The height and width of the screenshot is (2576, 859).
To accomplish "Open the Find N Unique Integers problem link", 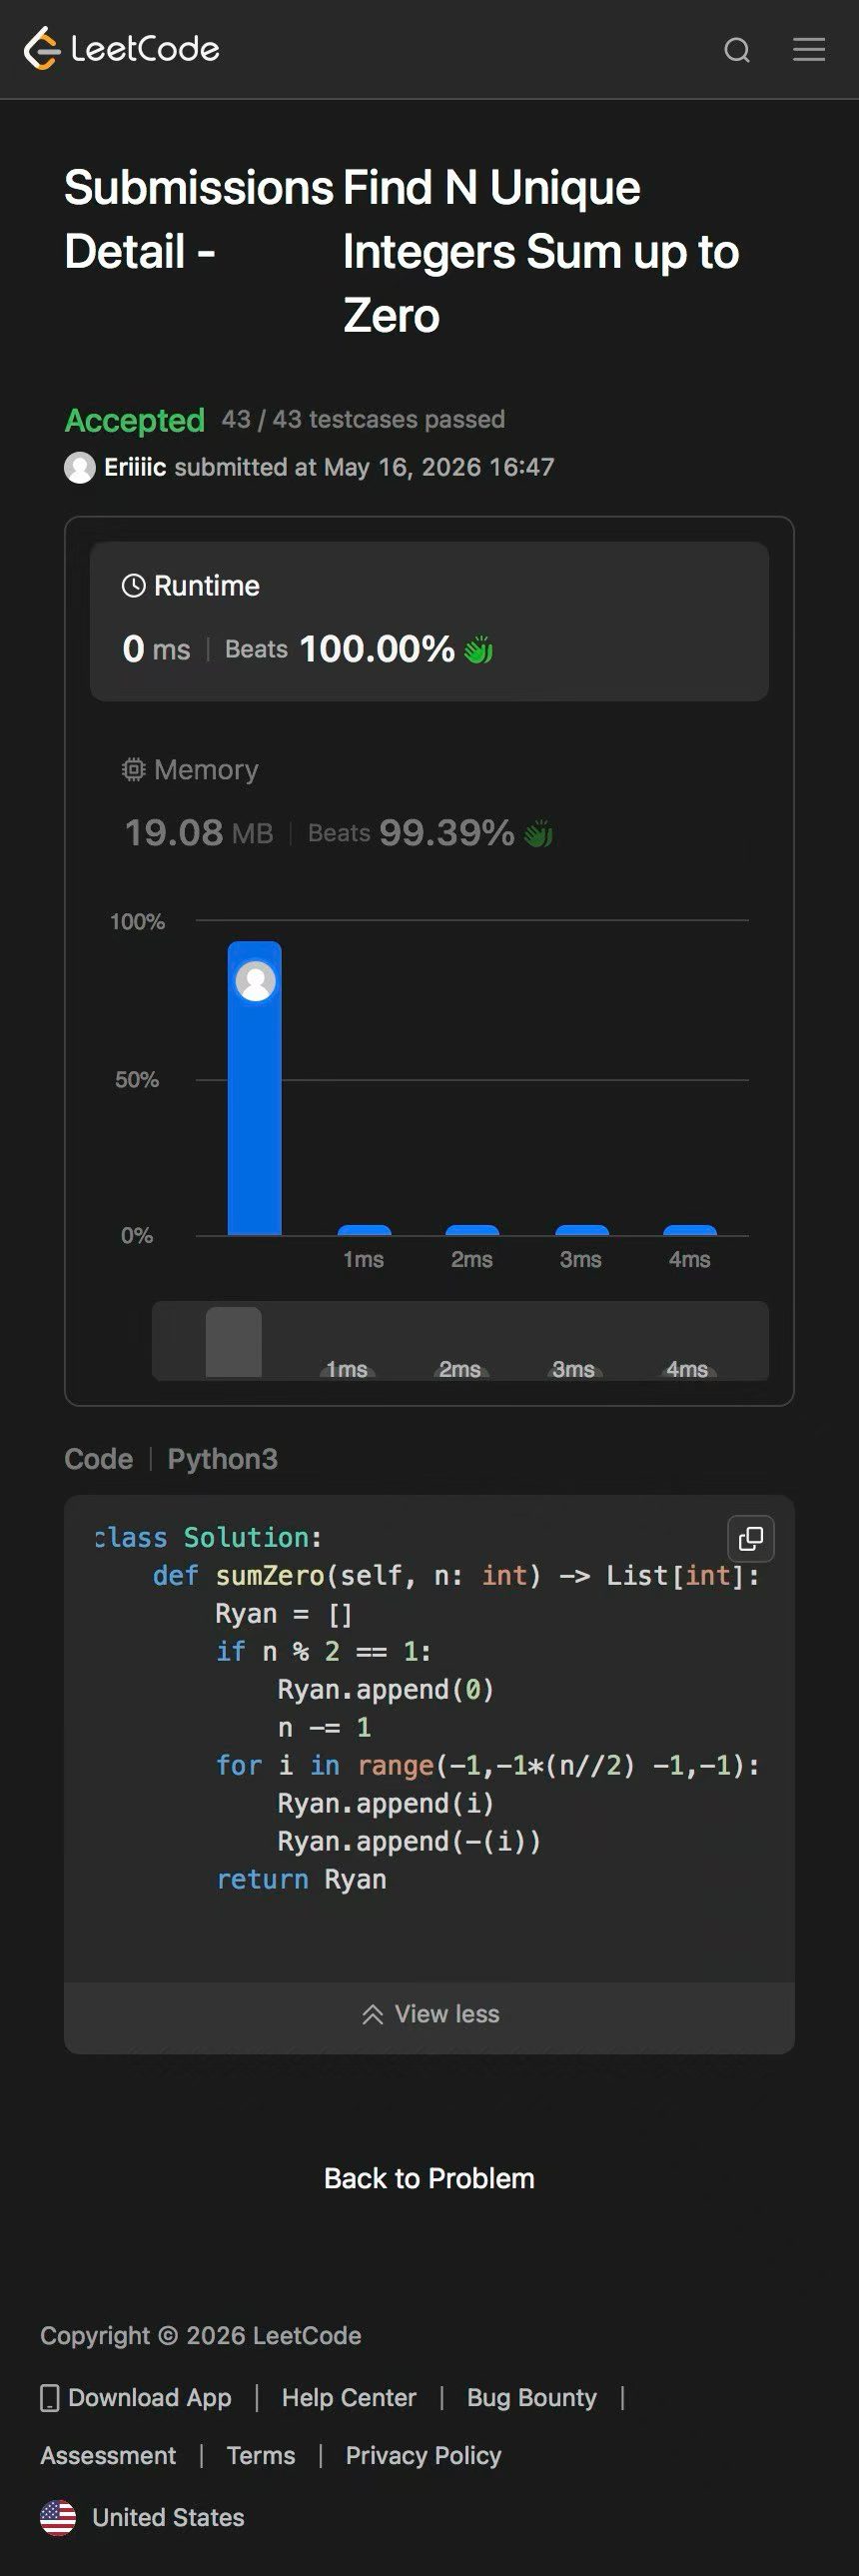I will (540, 251).
